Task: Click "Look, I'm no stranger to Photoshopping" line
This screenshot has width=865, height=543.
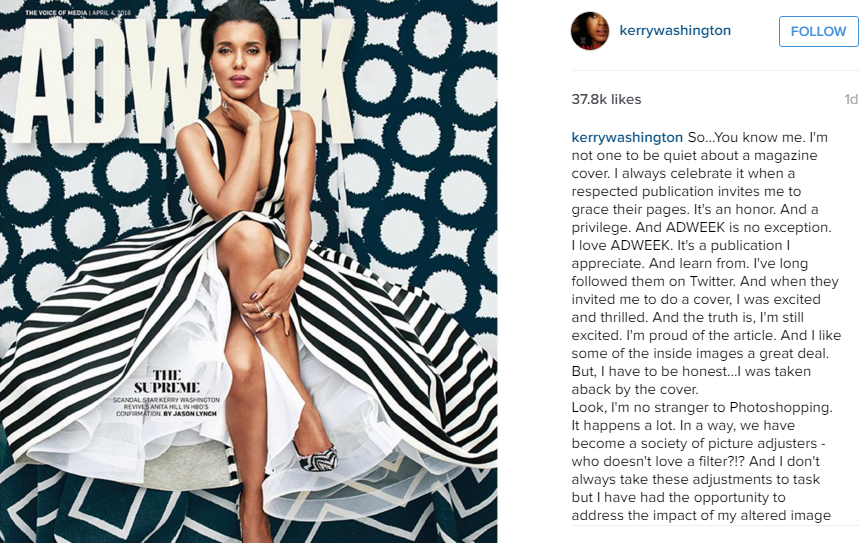Action: pyautogui.click(x=702, y=408)
